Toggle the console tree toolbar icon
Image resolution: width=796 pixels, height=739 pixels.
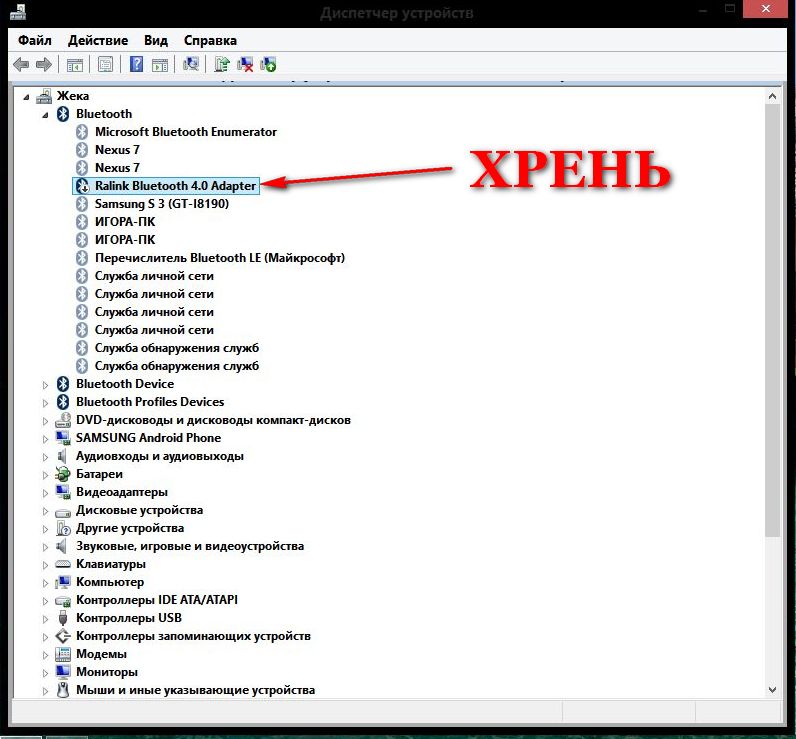tap(75, 64)
